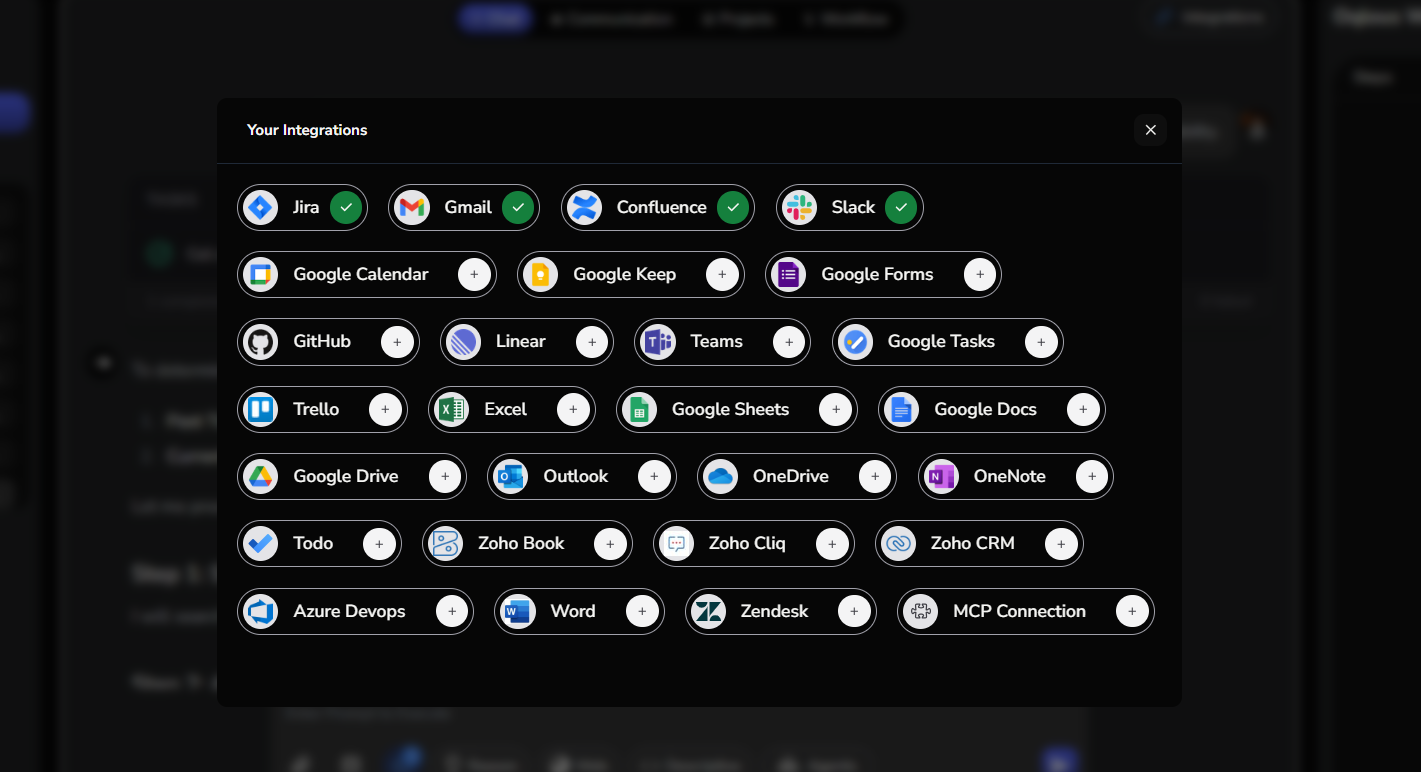
Task: Click the Confluence logo icon
Action: coord(584,208)
